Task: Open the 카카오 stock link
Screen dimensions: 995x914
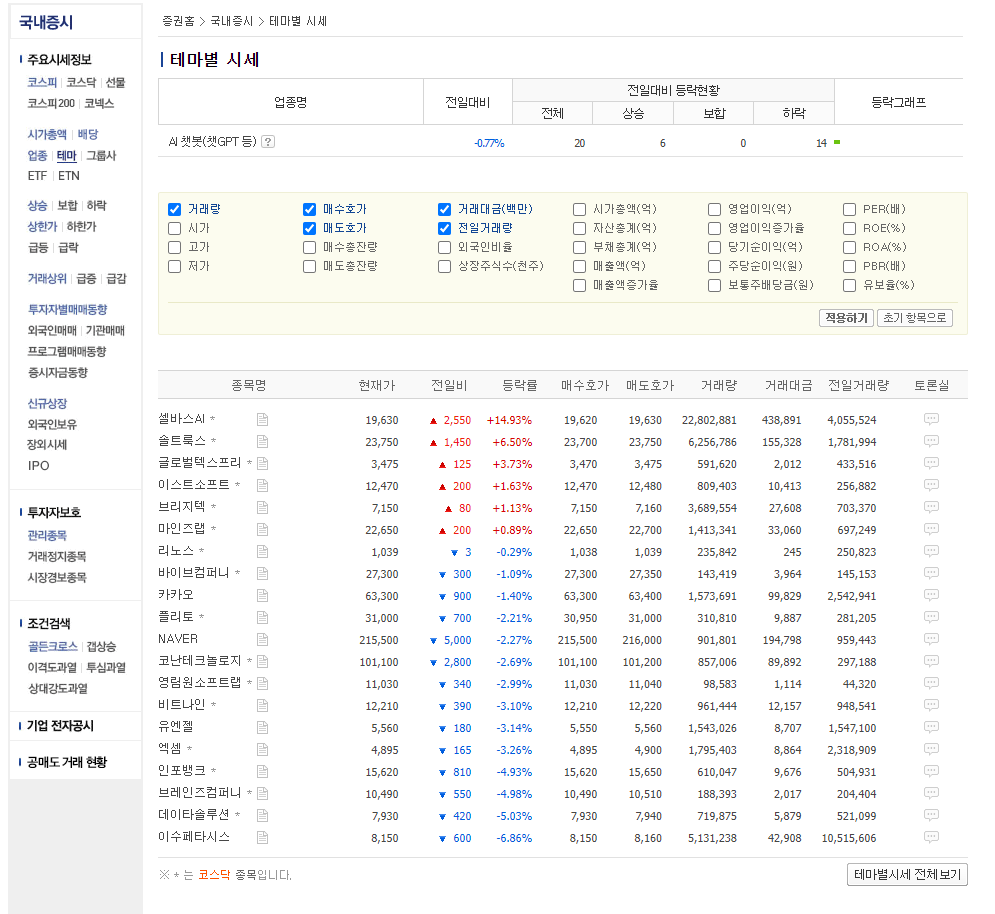Action: click(176, 595)
